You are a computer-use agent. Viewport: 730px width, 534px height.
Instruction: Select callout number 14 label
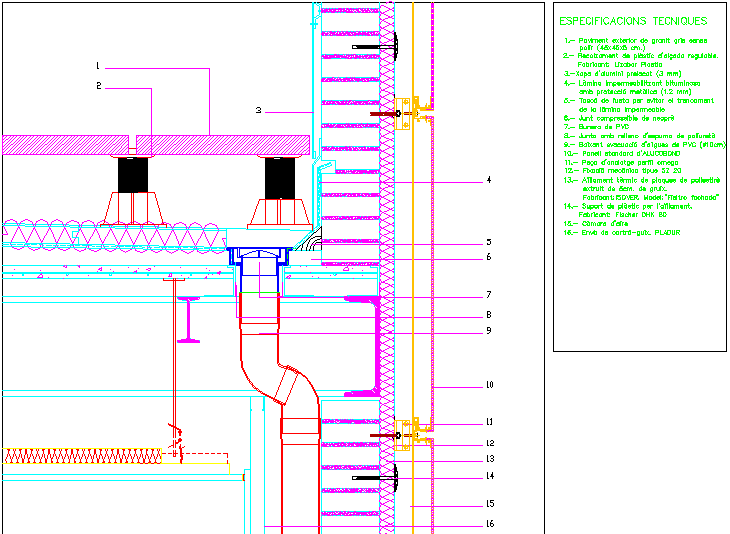tap(489, 476)
